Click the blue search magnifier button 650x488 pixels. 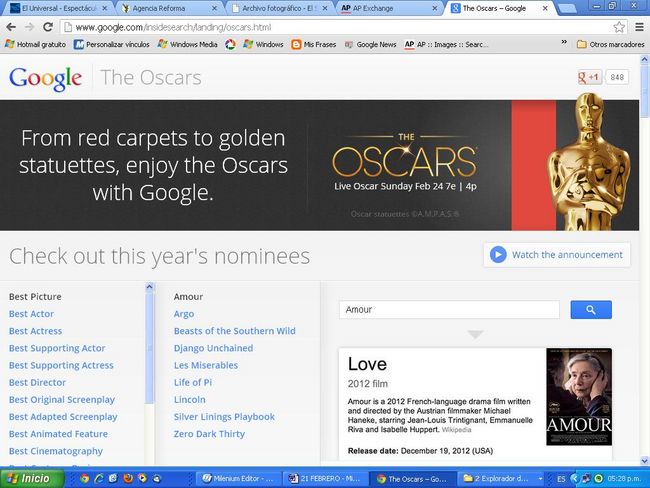point(590,310)
